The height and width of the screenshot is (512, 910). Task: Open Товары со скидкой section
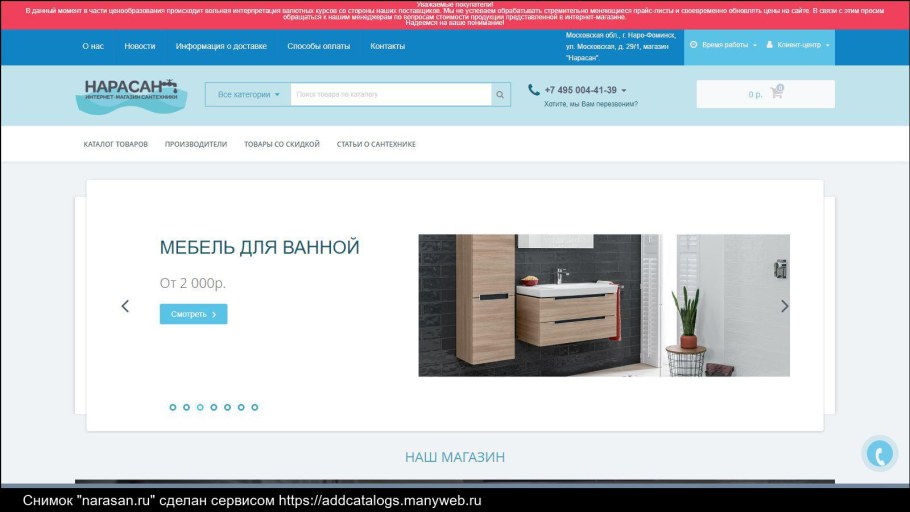281,144
